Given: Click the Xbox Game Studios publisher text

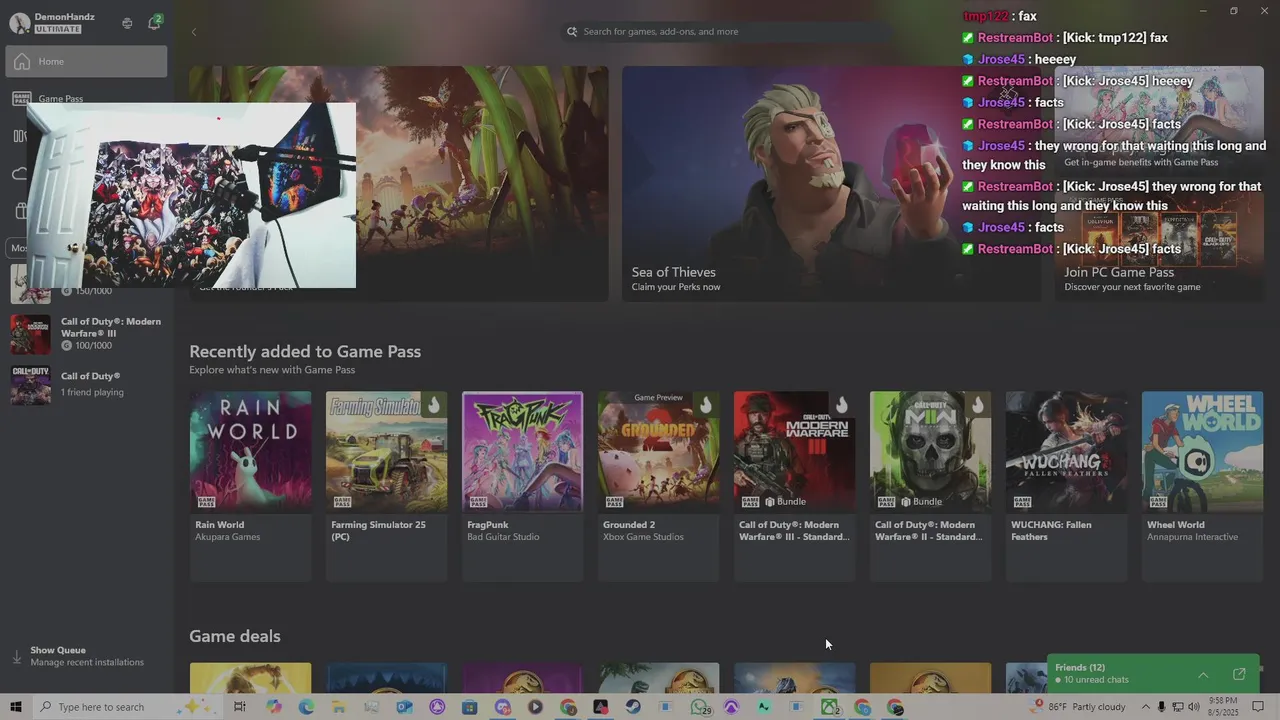Looking at the screenshot, I should pyautogui.click(x=643, y=537).
